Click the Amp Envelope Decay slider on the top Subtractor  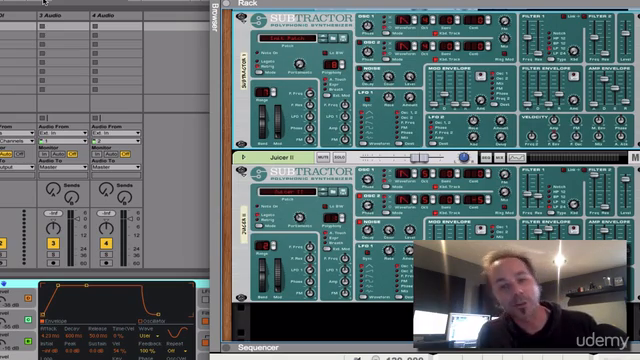604,79
